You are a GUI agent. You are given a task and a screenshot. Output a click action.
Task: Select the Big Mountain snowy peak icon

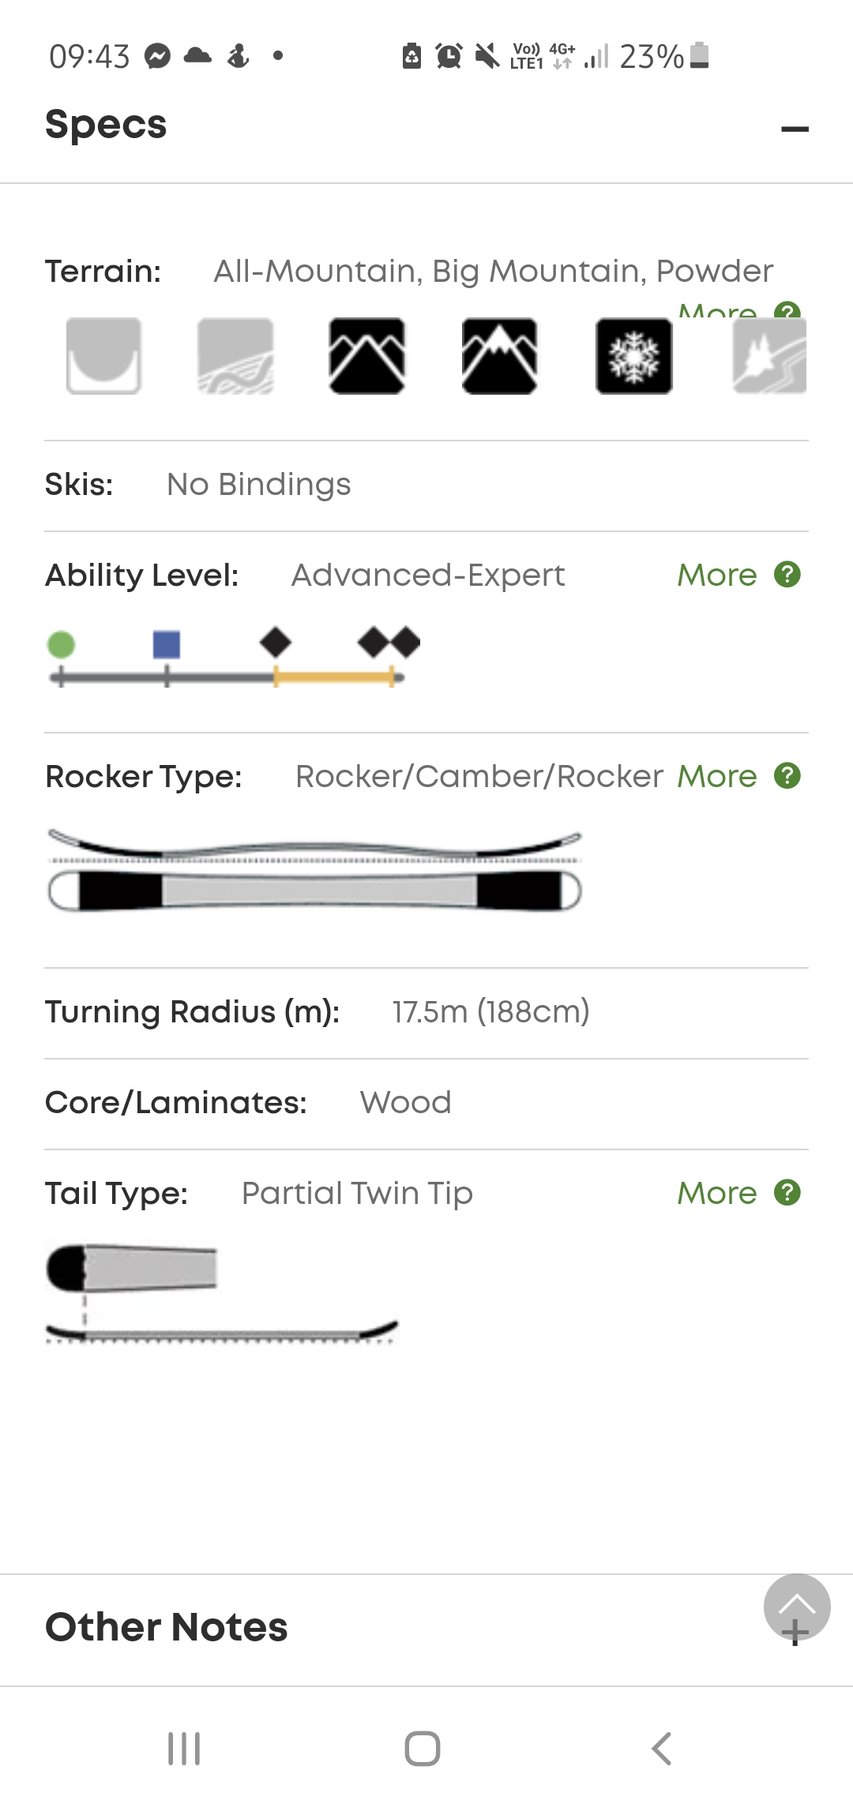(x=499, y=356)
